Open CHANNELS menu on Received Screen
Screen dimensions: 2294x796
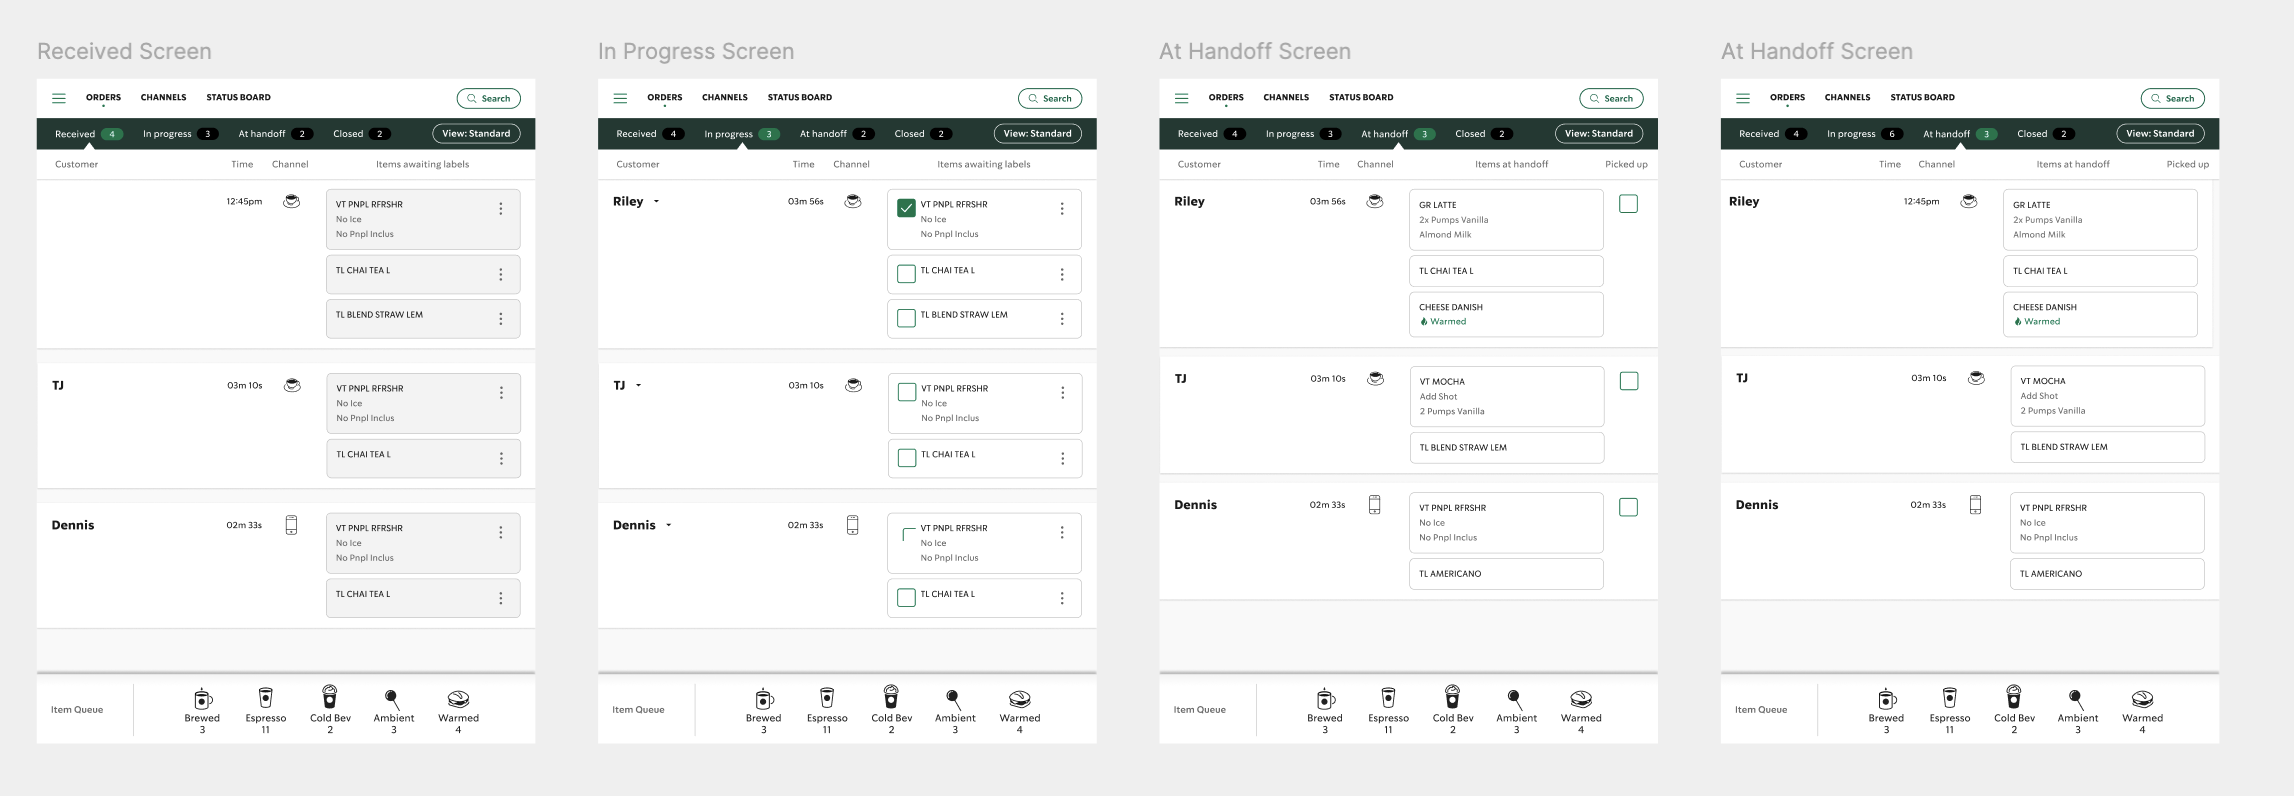tap(163, 97)
